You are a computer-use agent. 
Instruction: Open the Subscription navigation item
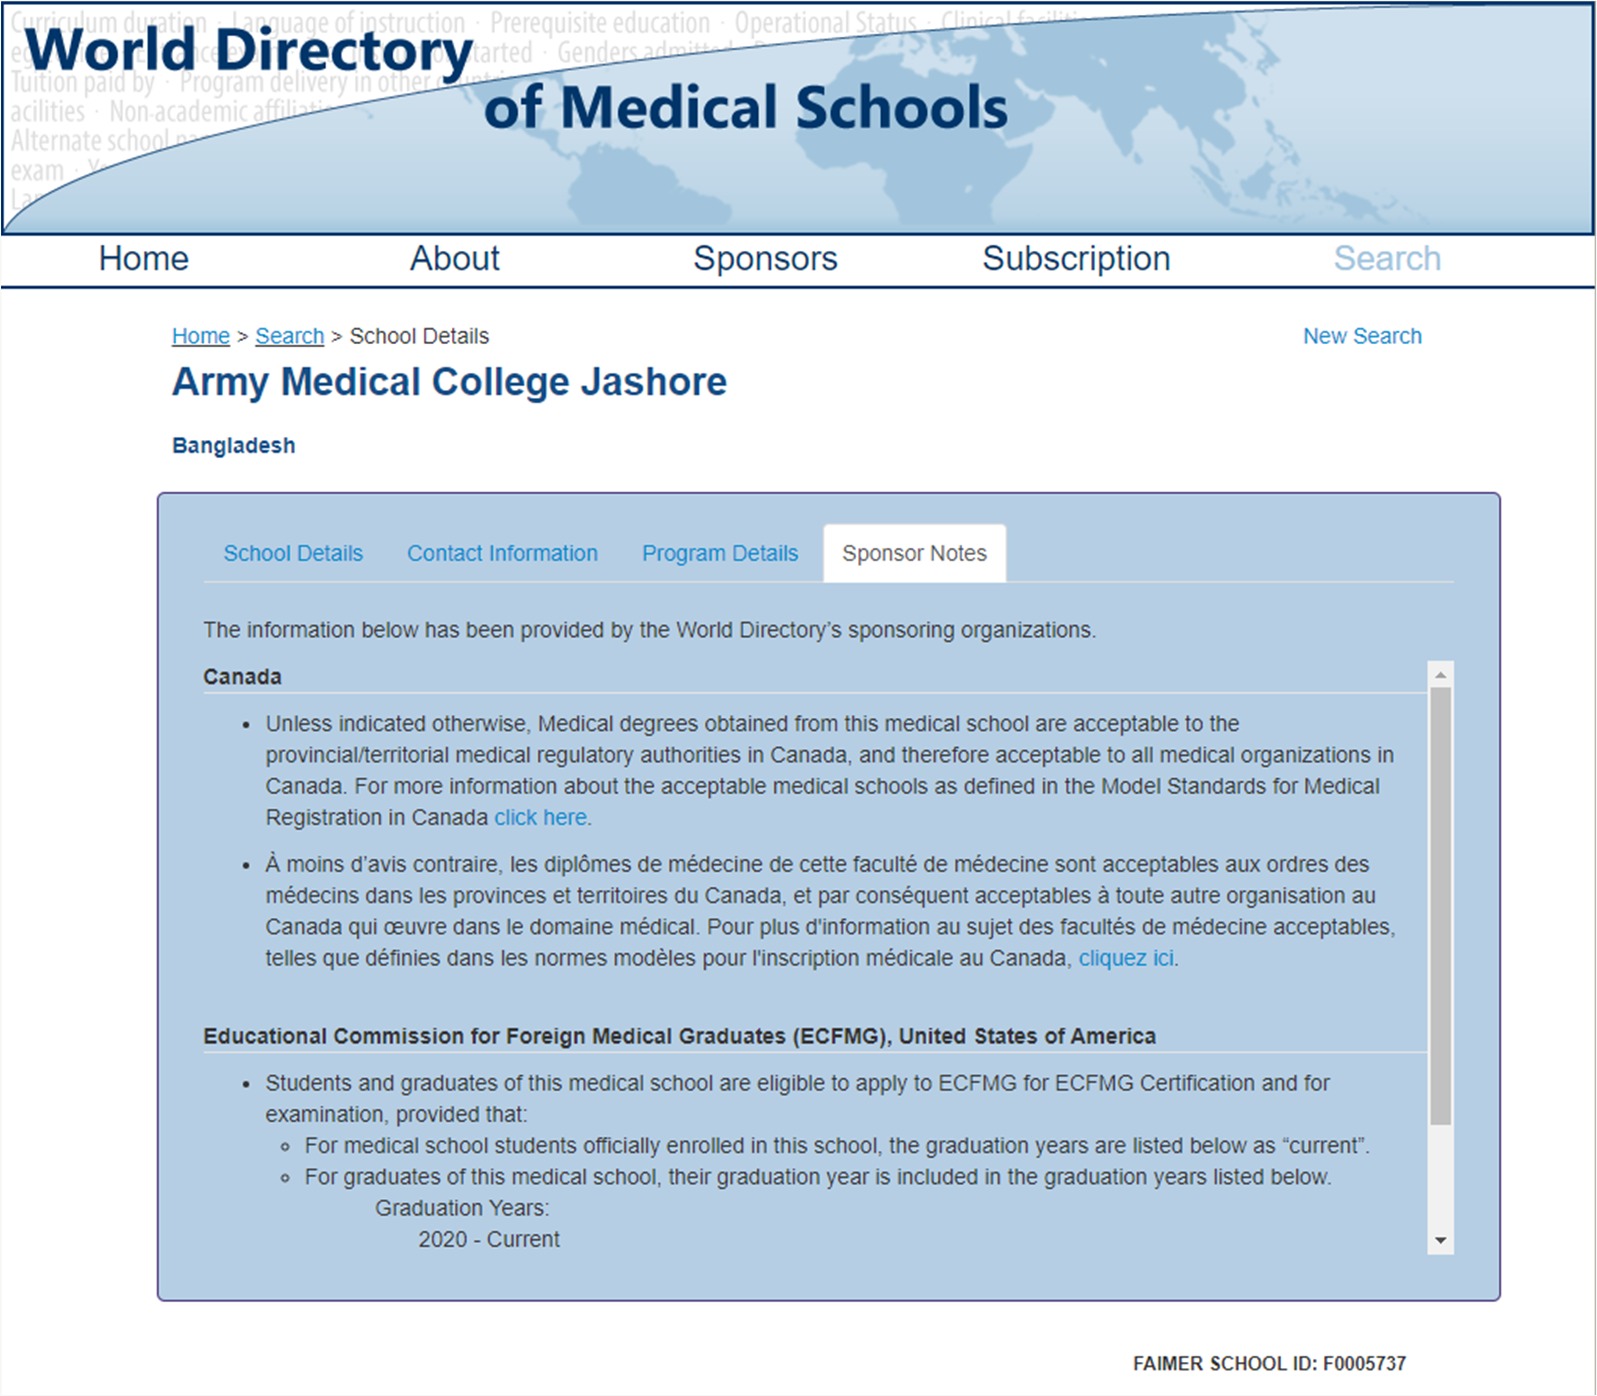click(1076, 258)
